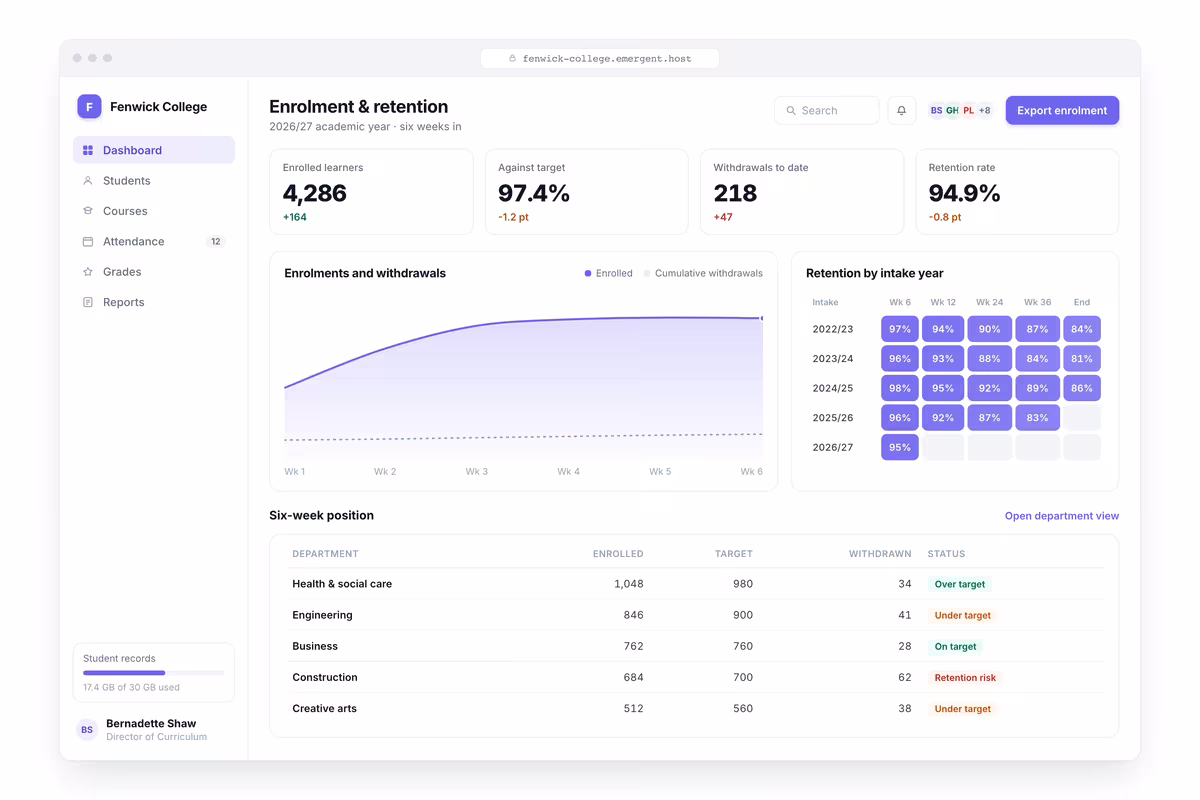1200x800 pixels.
Task: Toggle Cumulative withdrawals legend item
Action: point(703,273)
